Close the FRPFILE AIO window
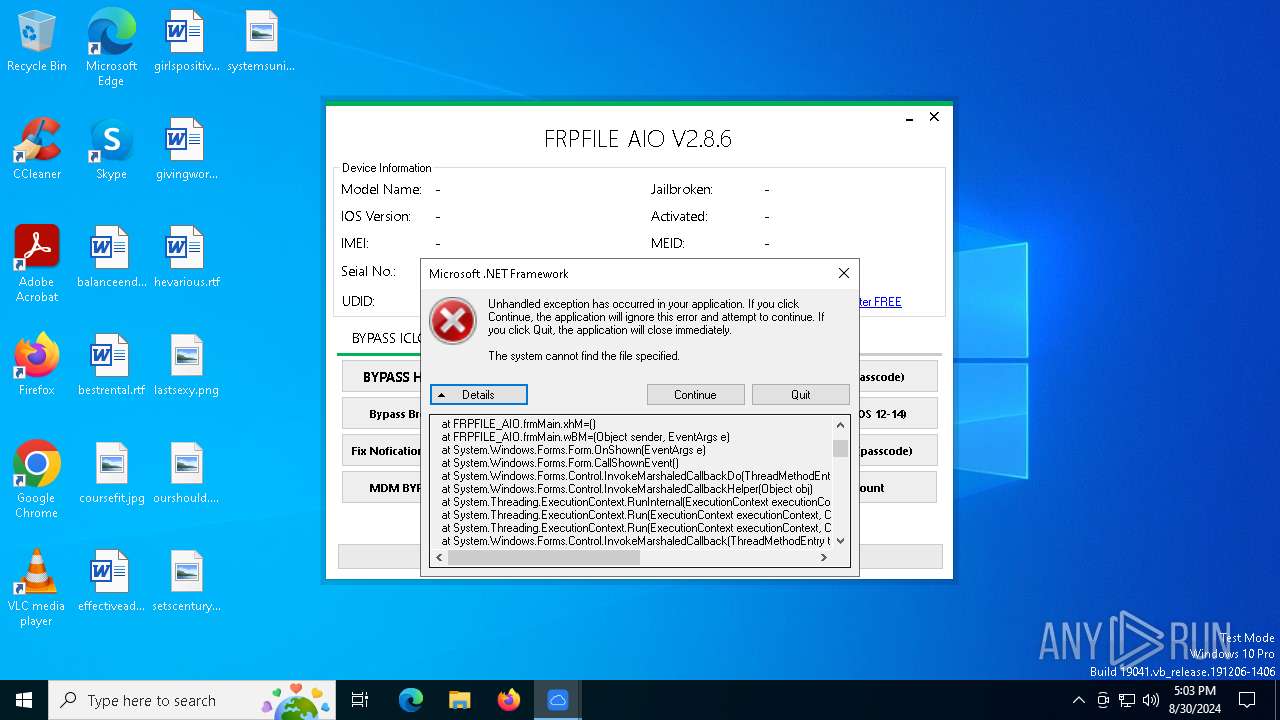The height and width of the screenshot is (720, 1280). coord(934,117)
